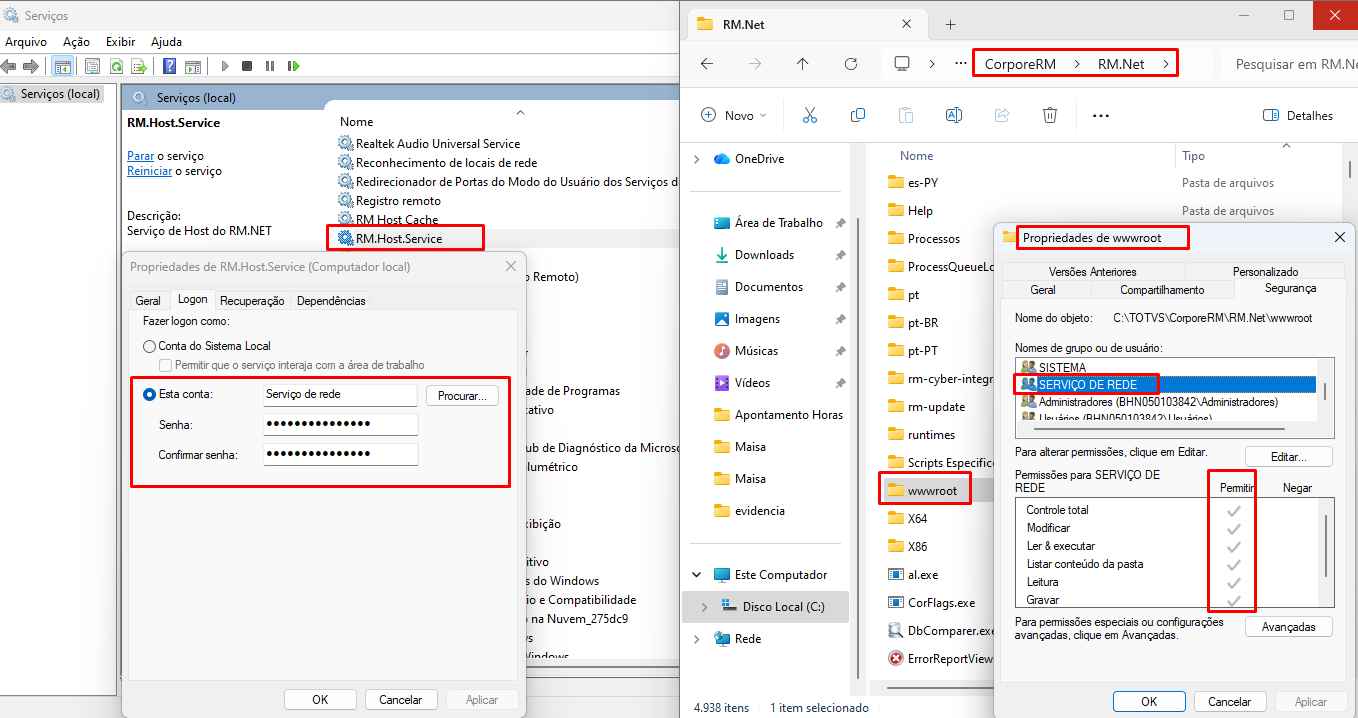Click the restart service icon
The image size is (1358, 718).
[293, 66]
